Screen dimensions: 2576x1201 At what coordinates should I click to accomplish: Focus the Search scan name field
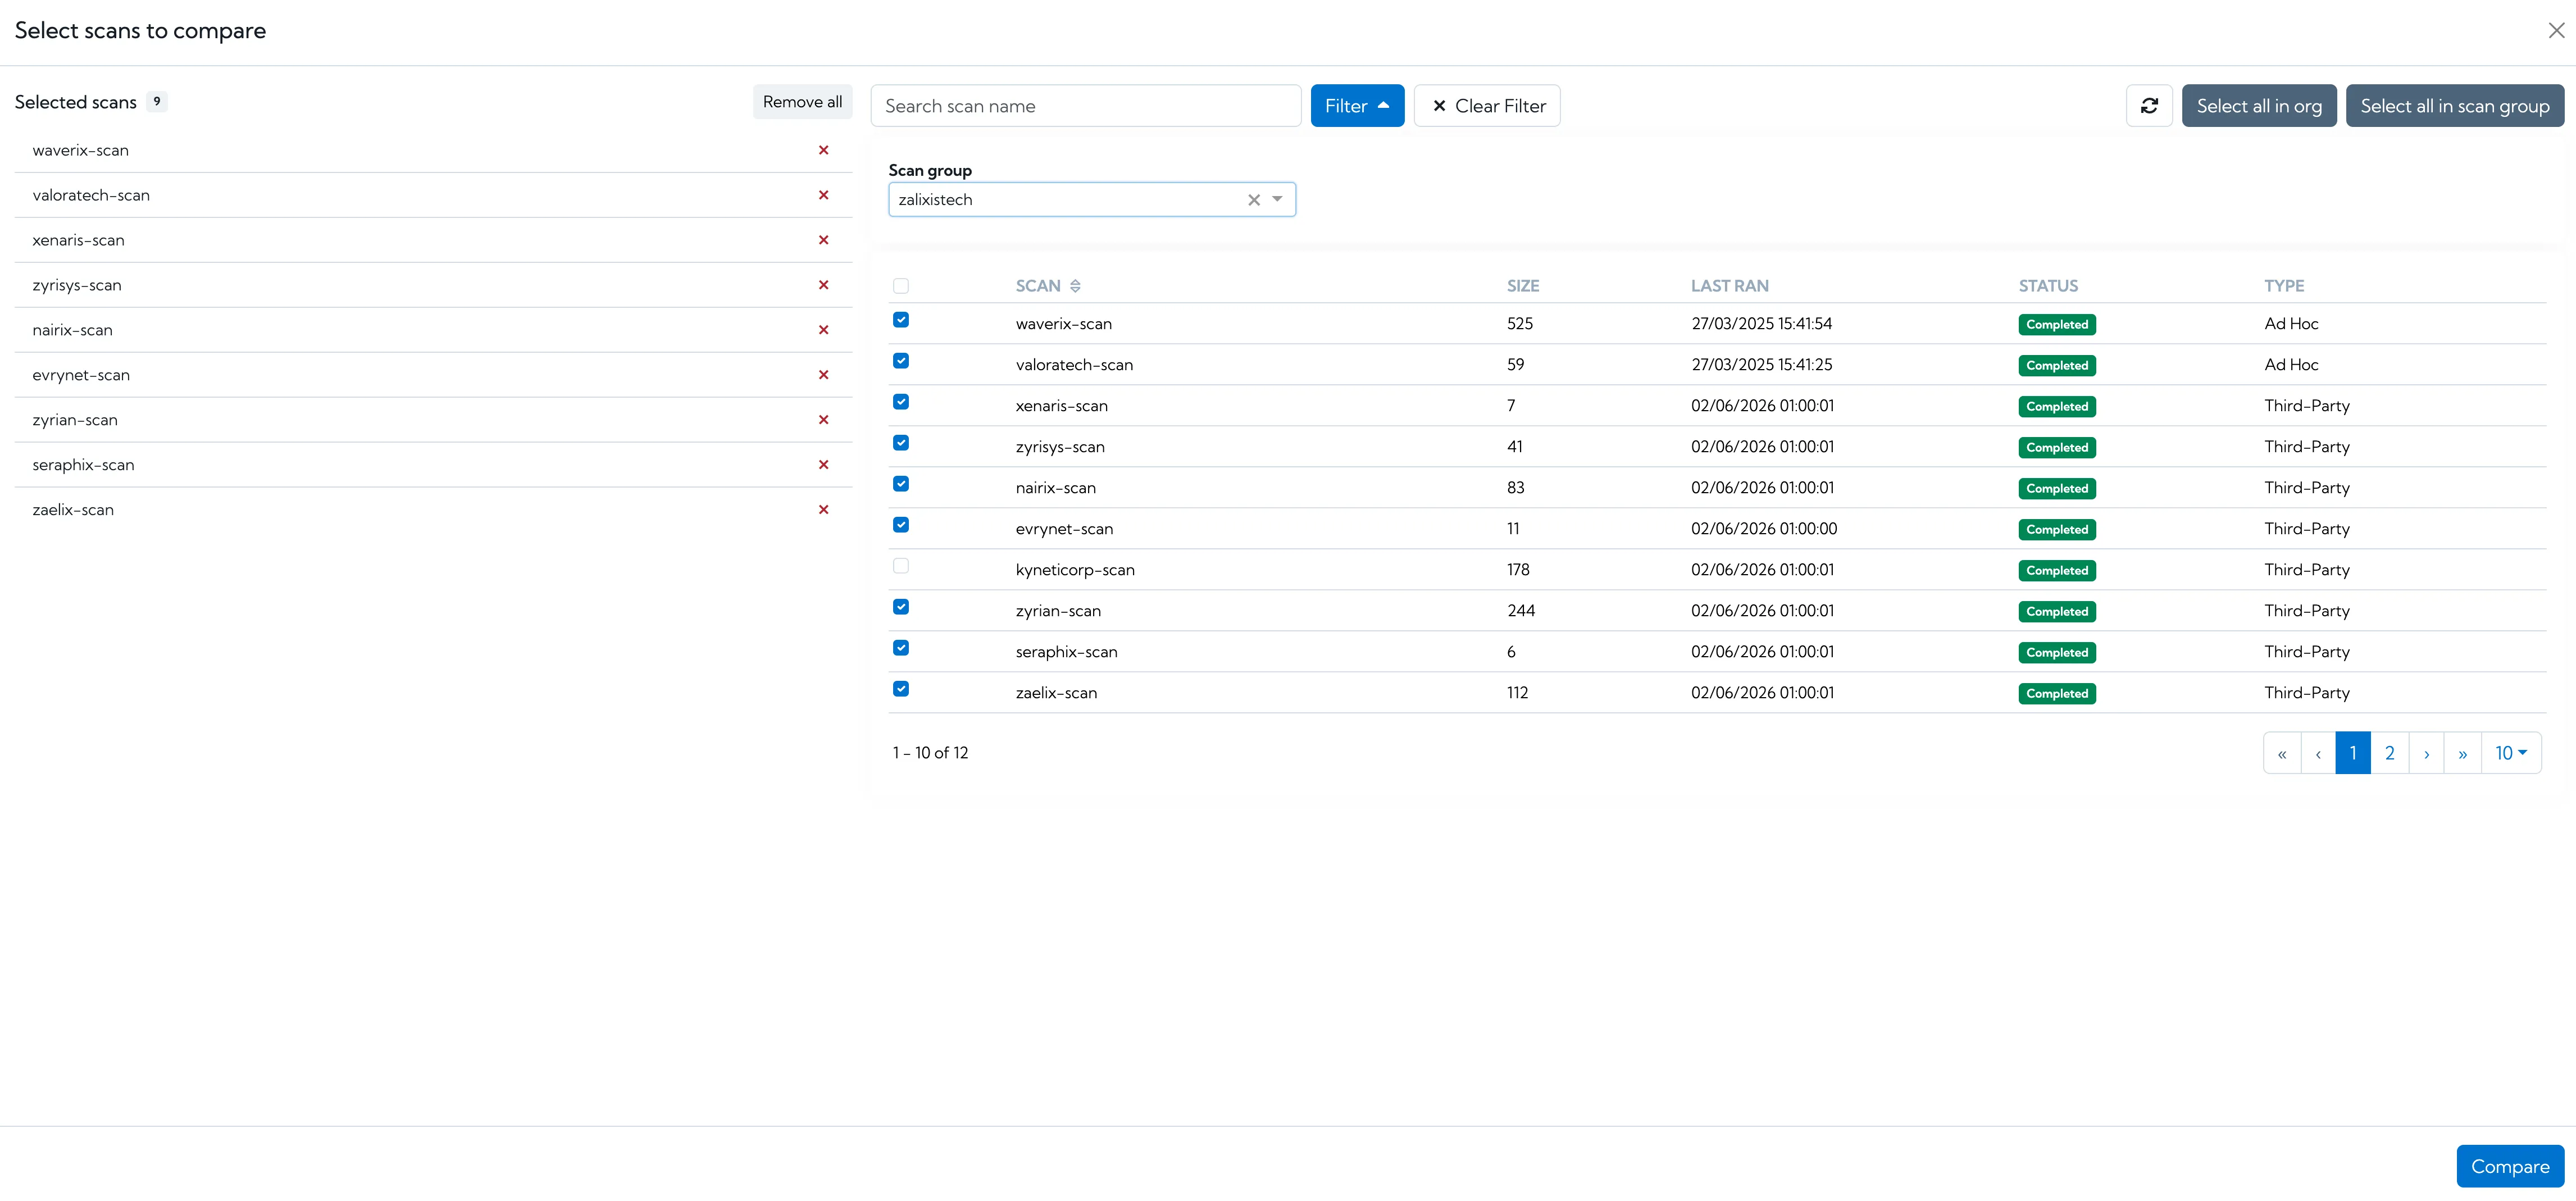1086,106
